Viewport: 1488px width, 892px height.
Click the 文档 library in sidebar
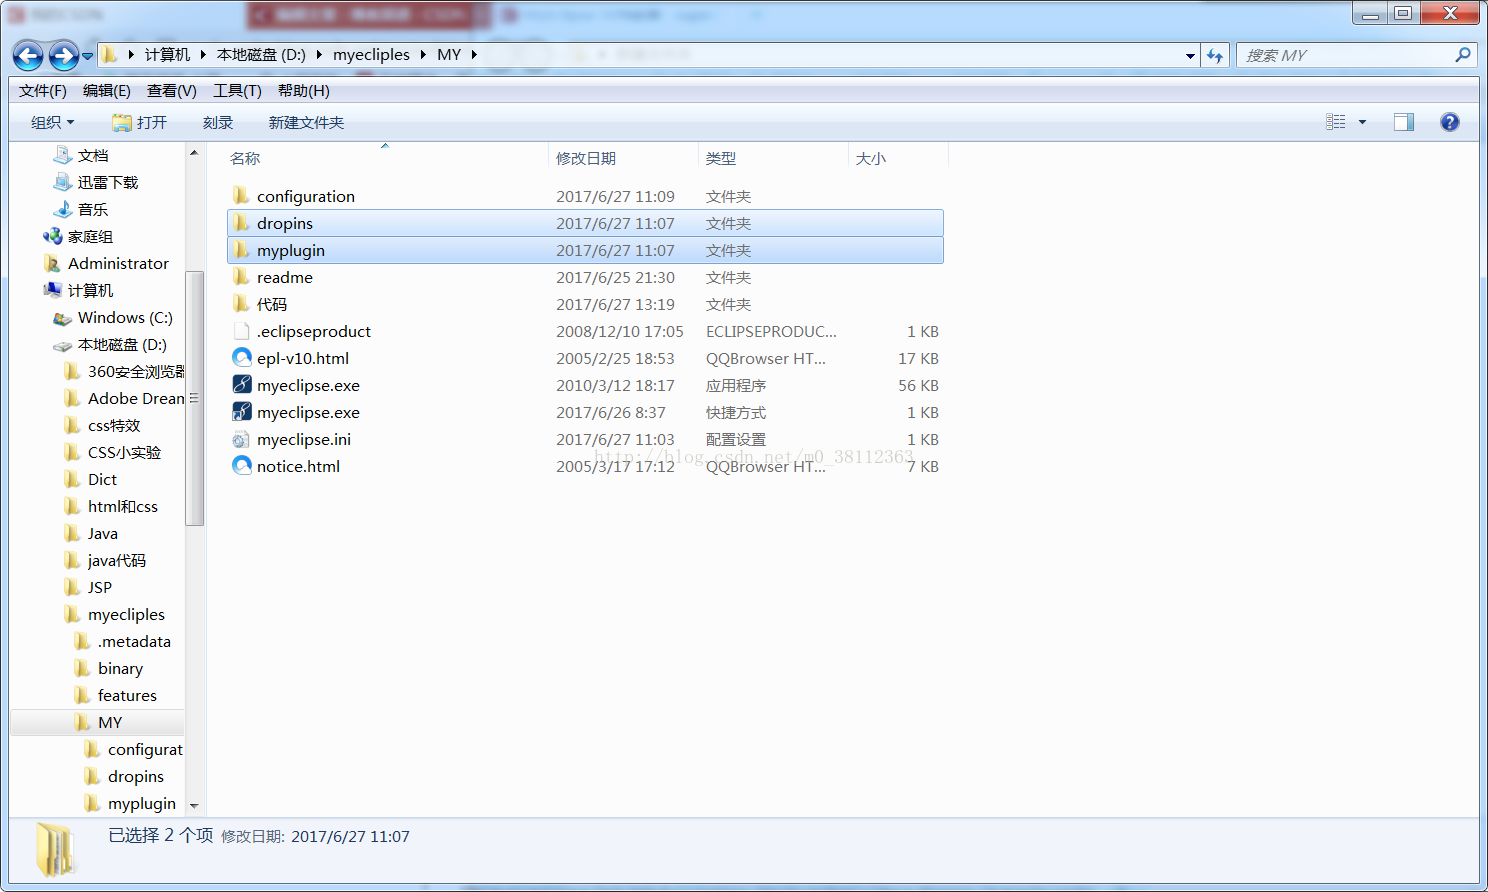coord(93,156)
